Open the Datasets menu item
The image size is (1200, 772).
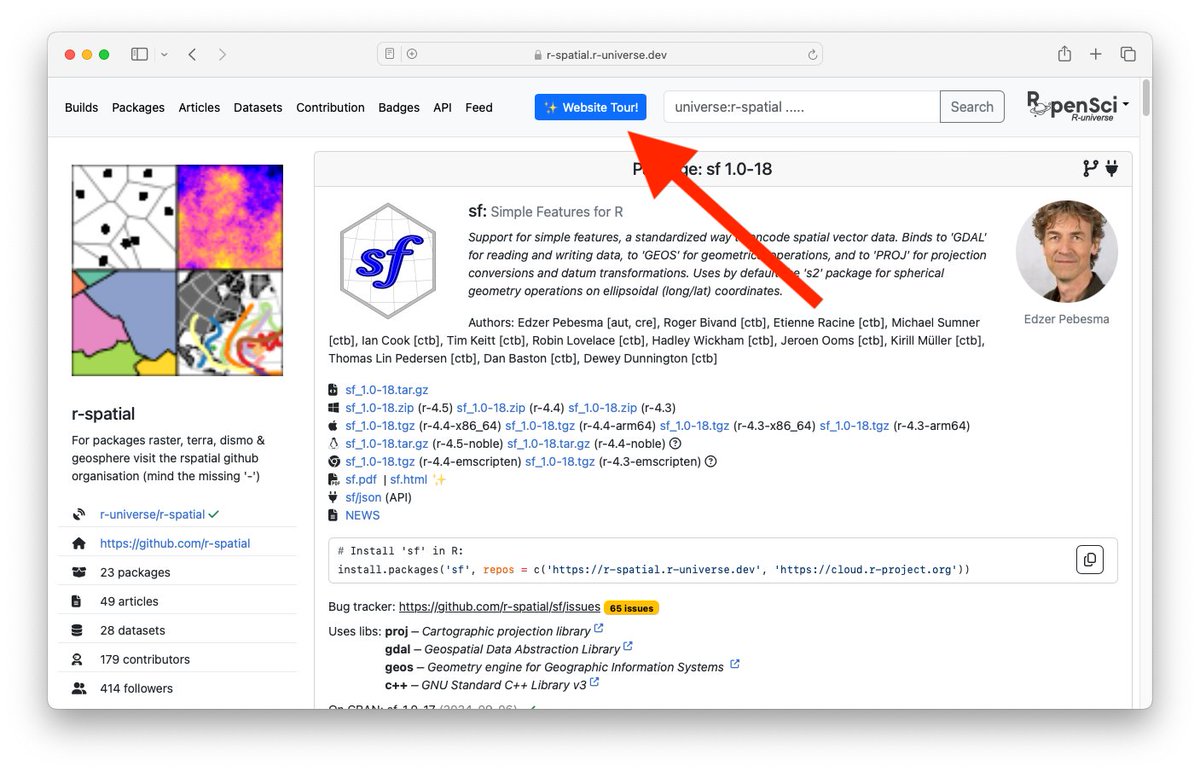click(258, 107)
